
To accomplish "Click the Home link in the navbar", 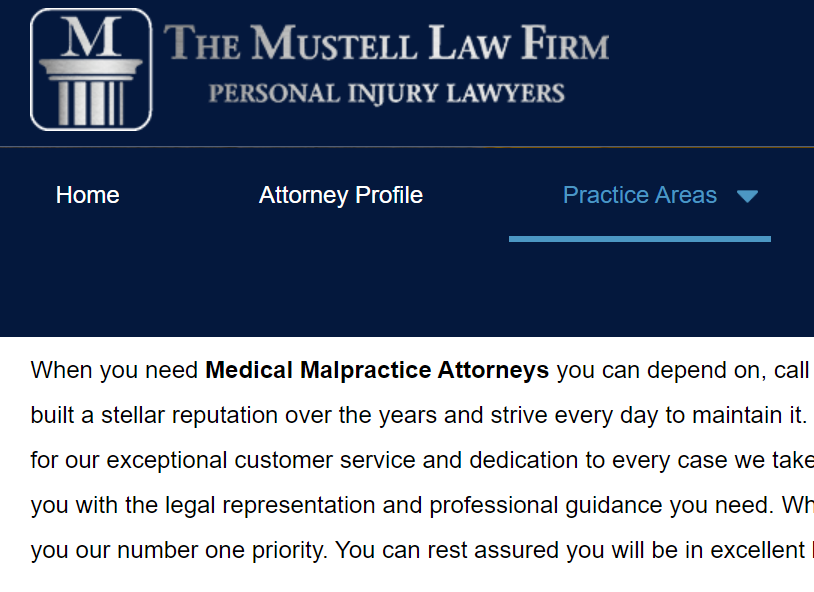I will click(x=87, y=195).
